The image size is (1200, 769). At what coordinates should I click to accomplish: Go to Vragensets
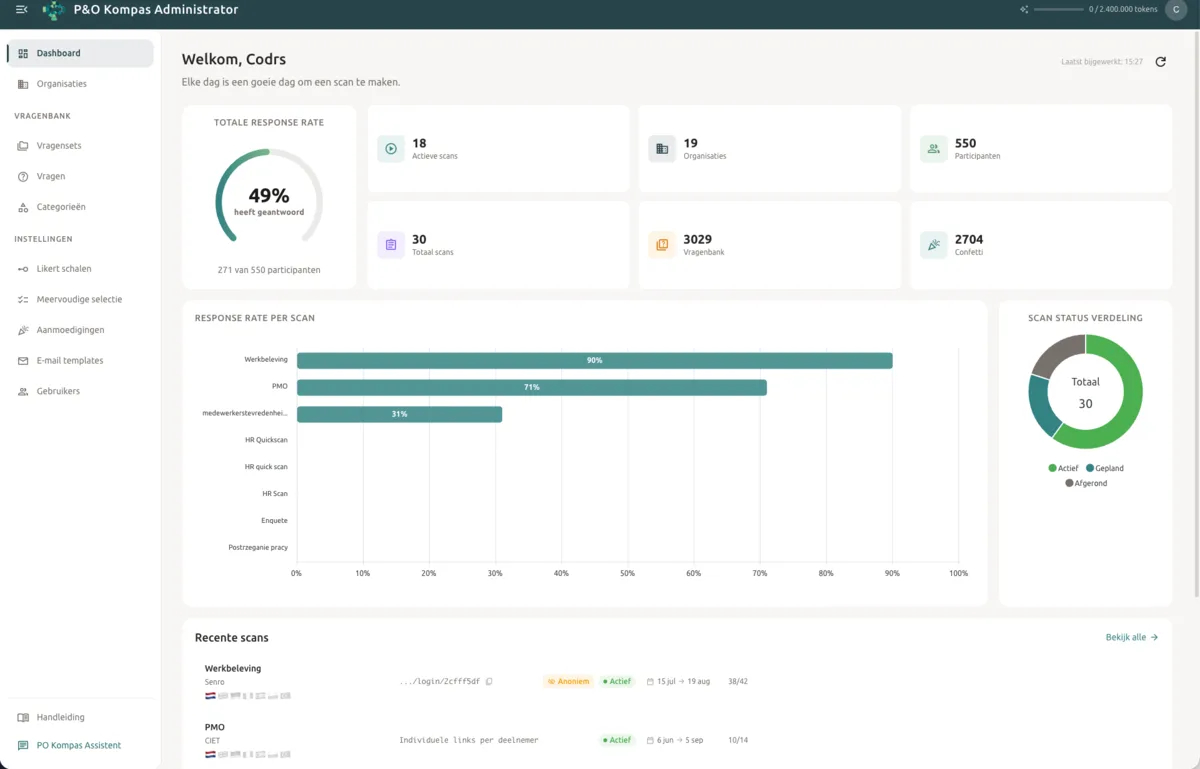coord(80,146)
